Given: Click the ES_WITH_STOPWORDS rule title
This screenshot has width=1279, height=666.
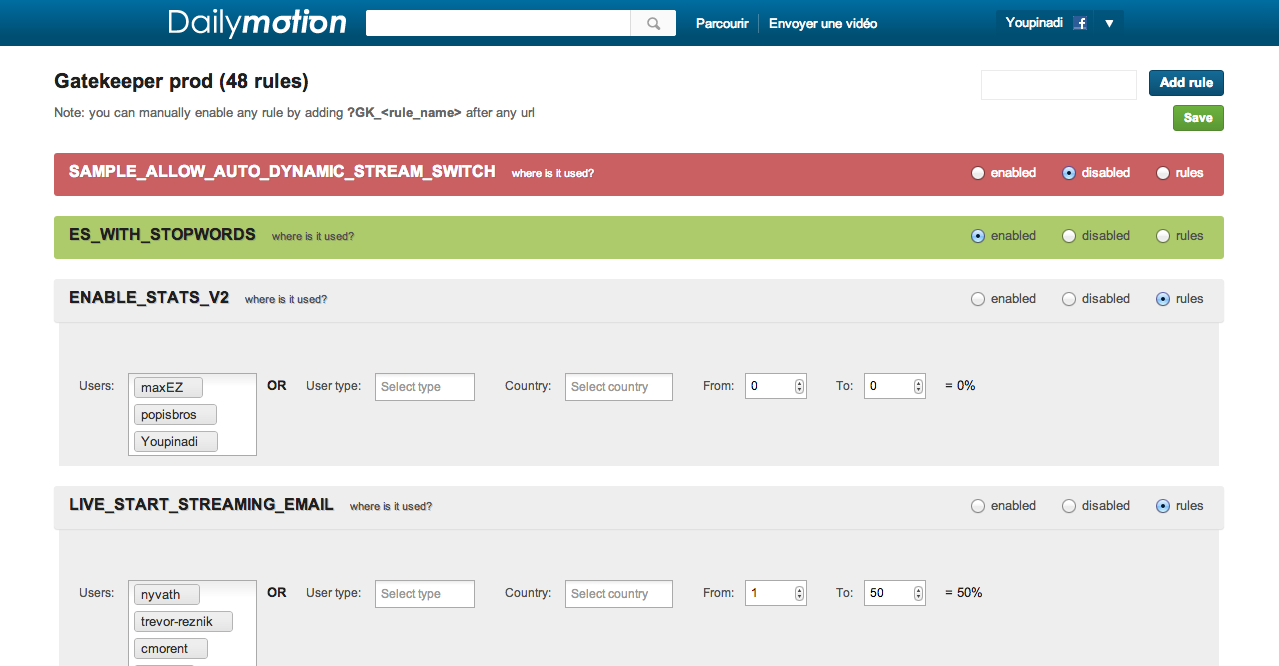Looking at the screenshot, I should point(162,235).
